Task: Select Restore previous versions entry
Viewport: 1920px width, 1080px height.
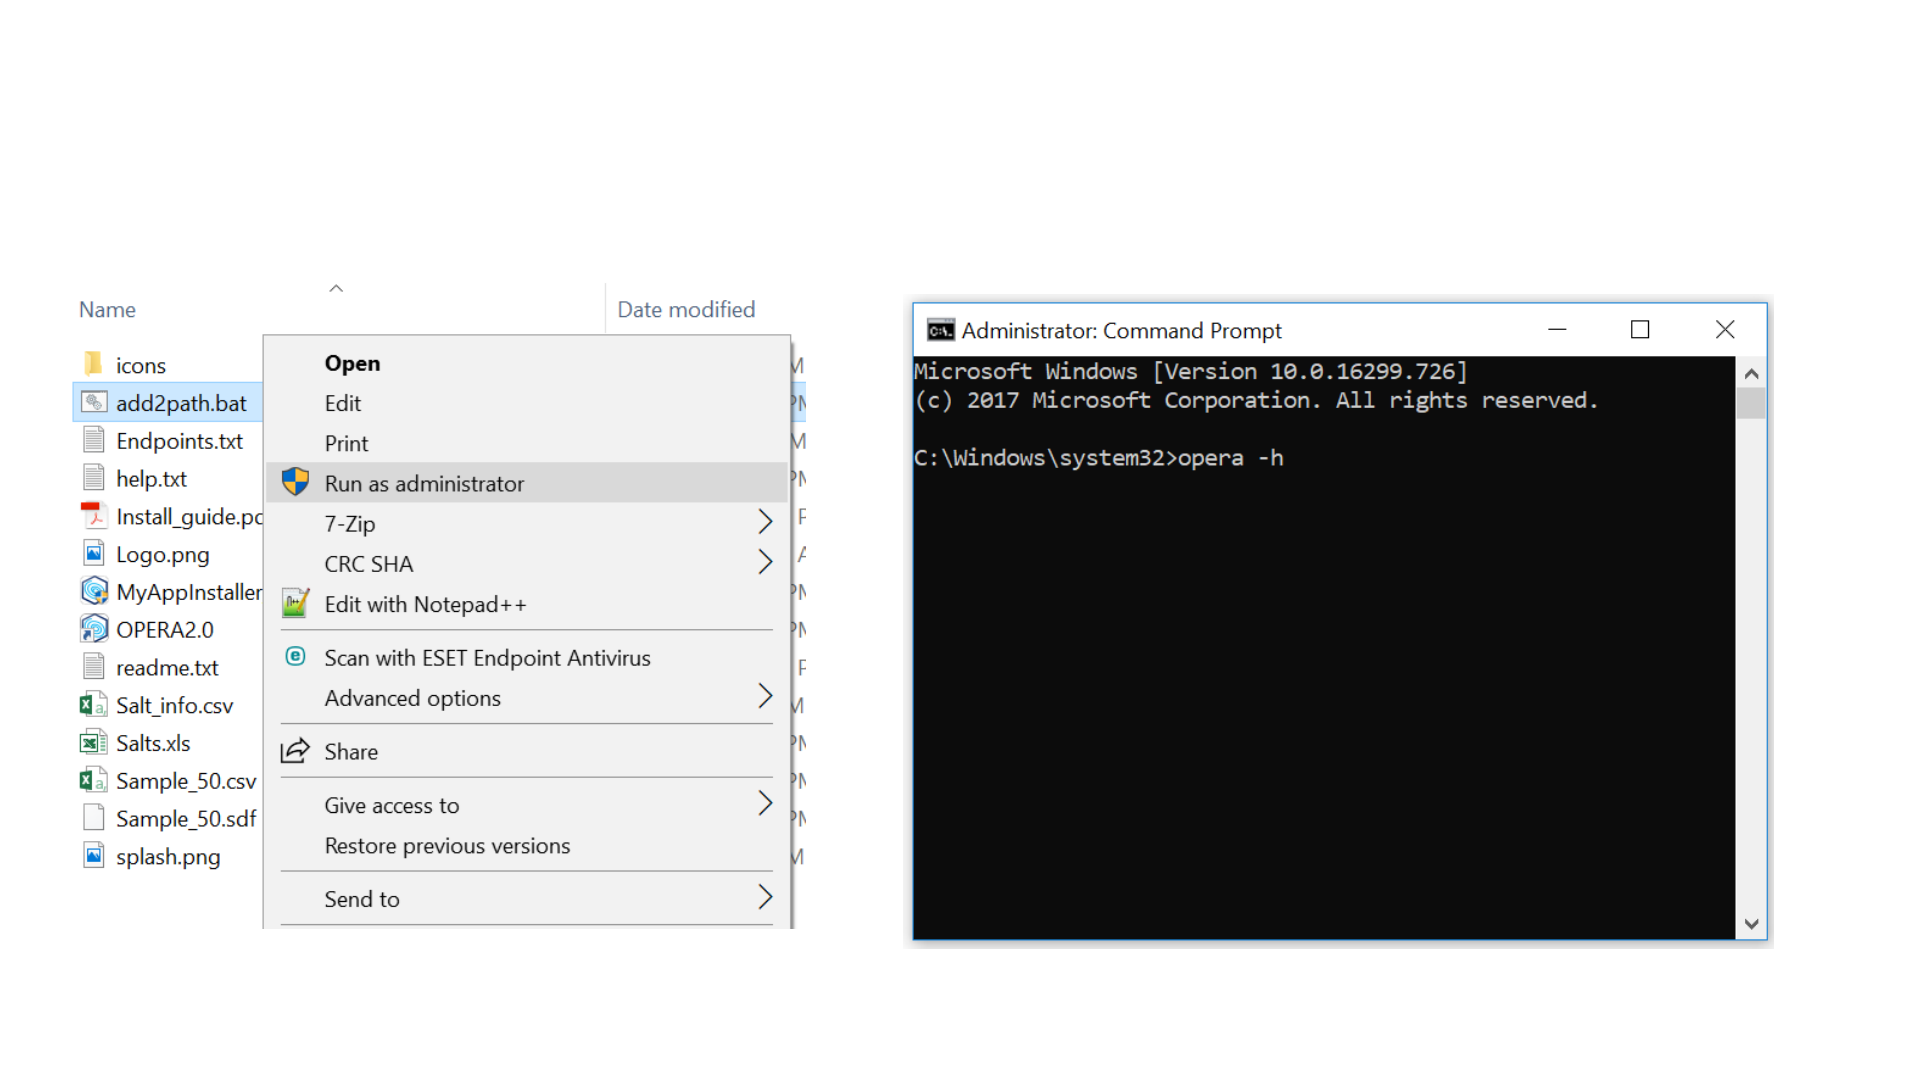Action: pyautogui.click(x=447, y=846)
